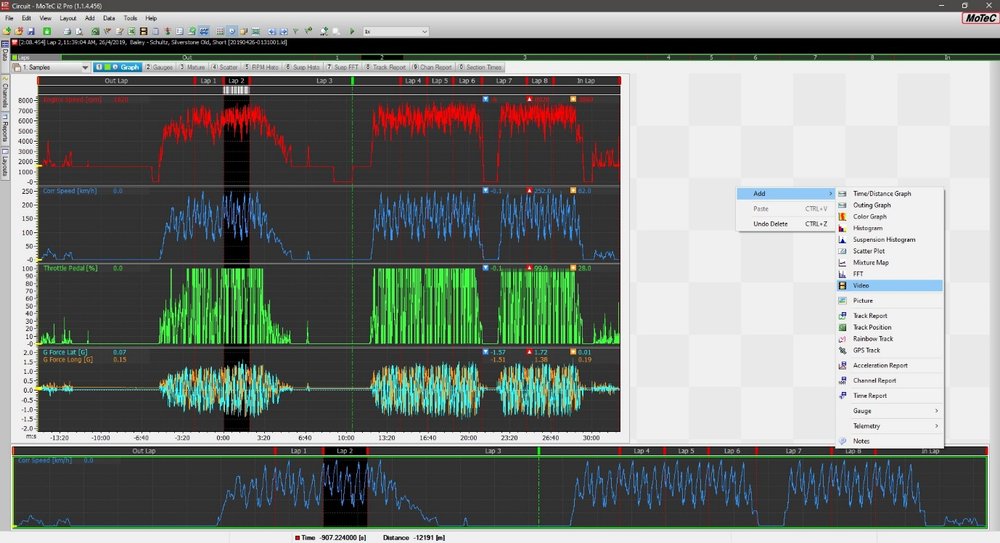1000x543 pixels.
Task: Click the open-folder icon with green plus
Action: coord(6,31)
